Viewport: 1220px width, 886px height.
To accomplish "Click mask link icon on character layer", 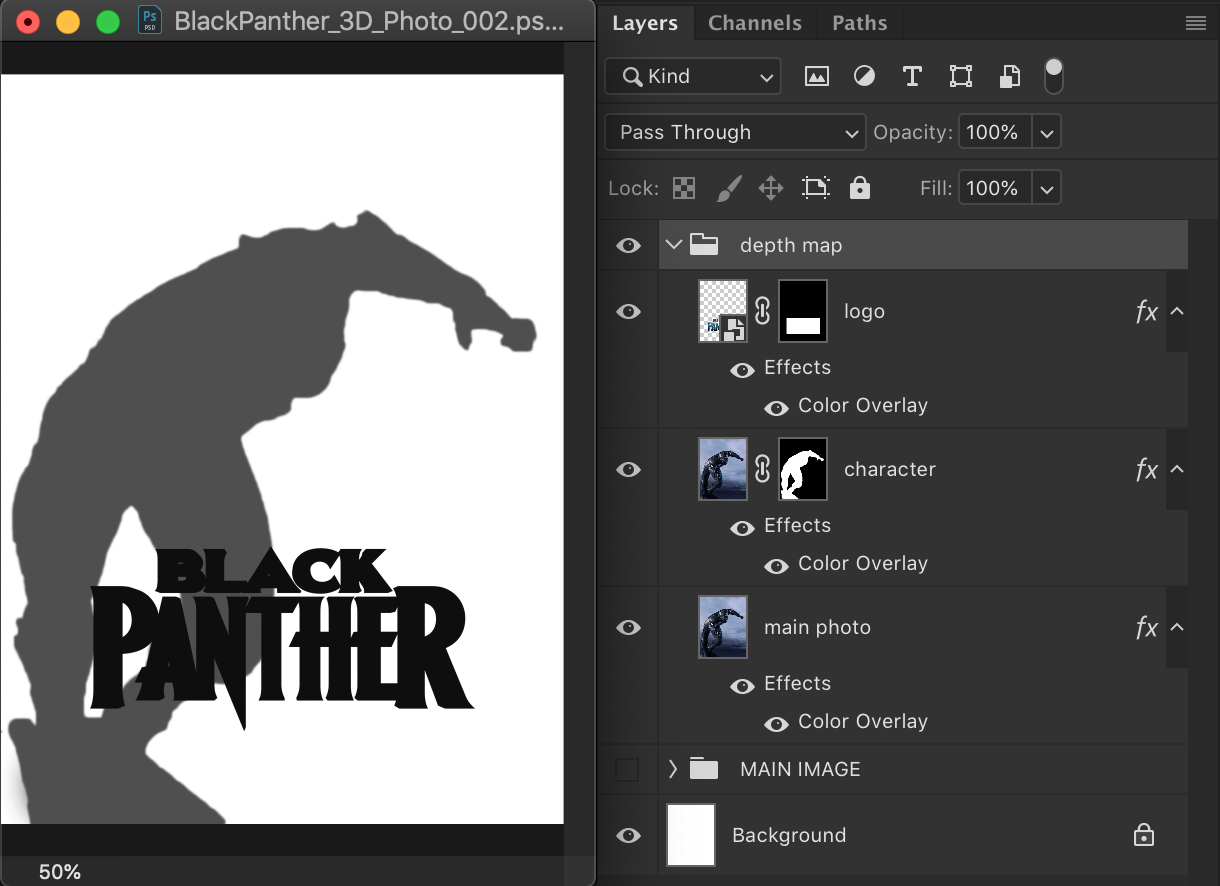I will click(762, 469).
